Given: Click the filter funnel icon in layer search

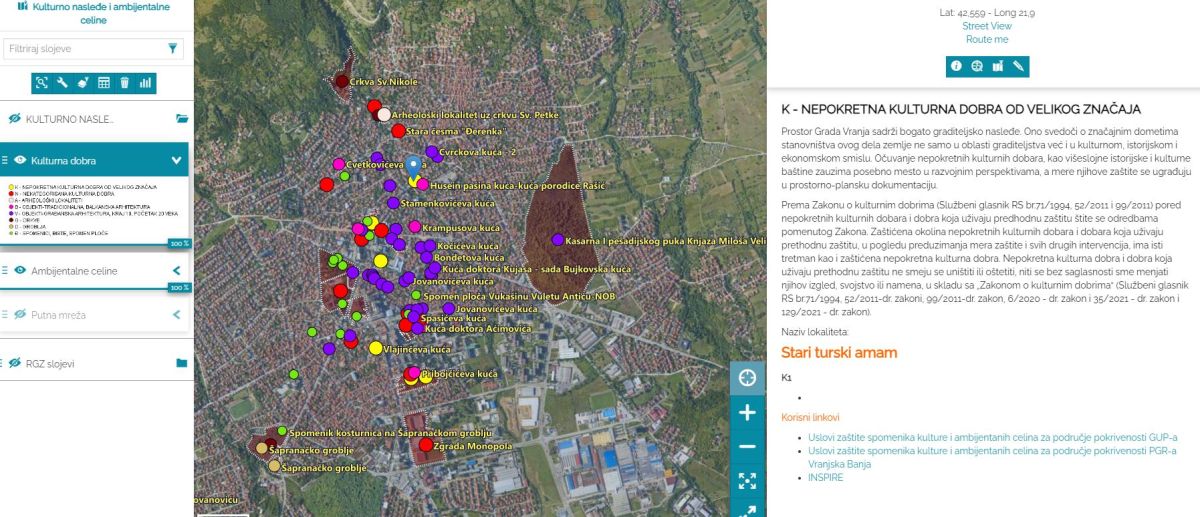Looking at the screenshot, I should [x=173, y=48].
